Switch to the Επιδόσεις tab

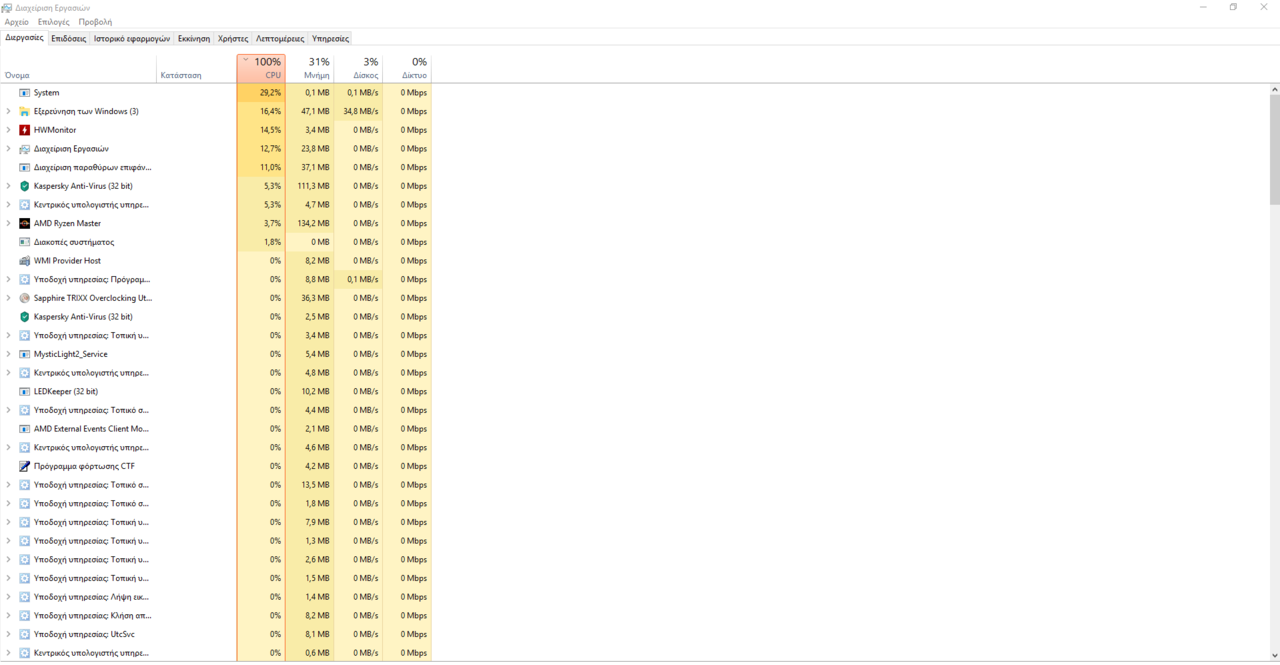68,38
